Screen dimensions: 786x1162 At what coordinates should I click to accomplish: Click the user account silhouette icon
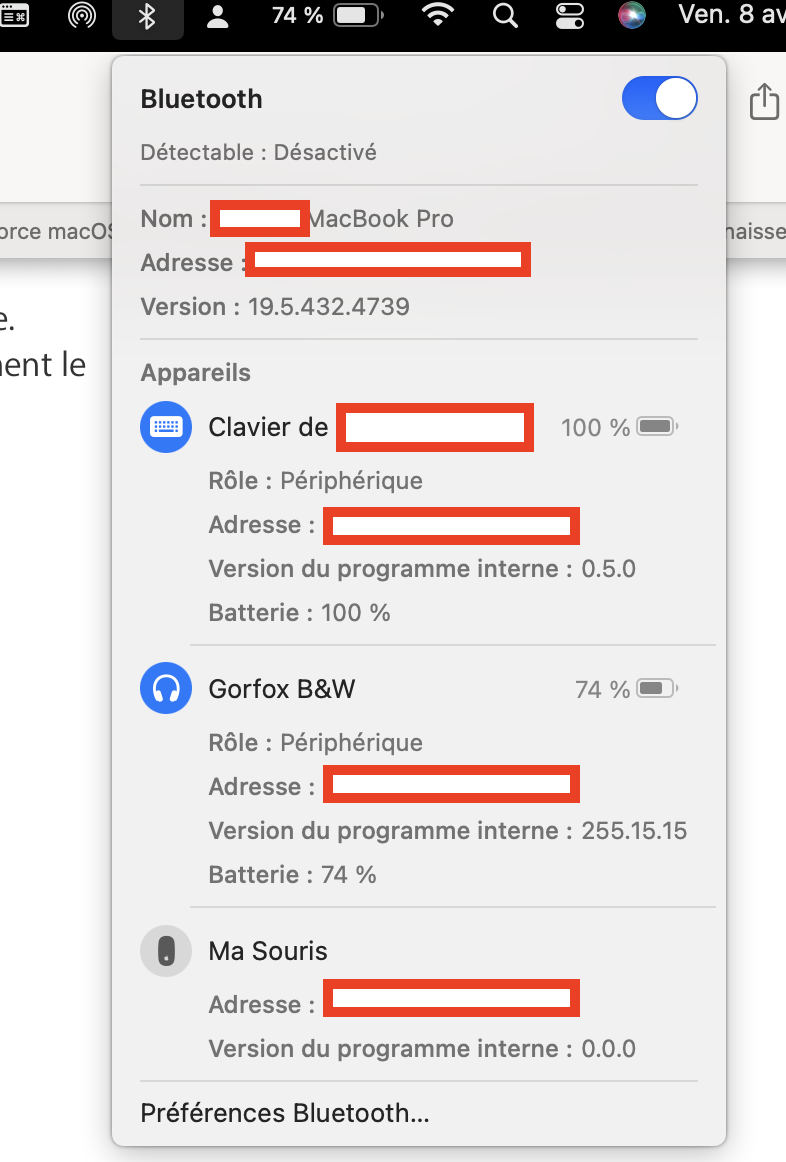[x=217, y=16]
